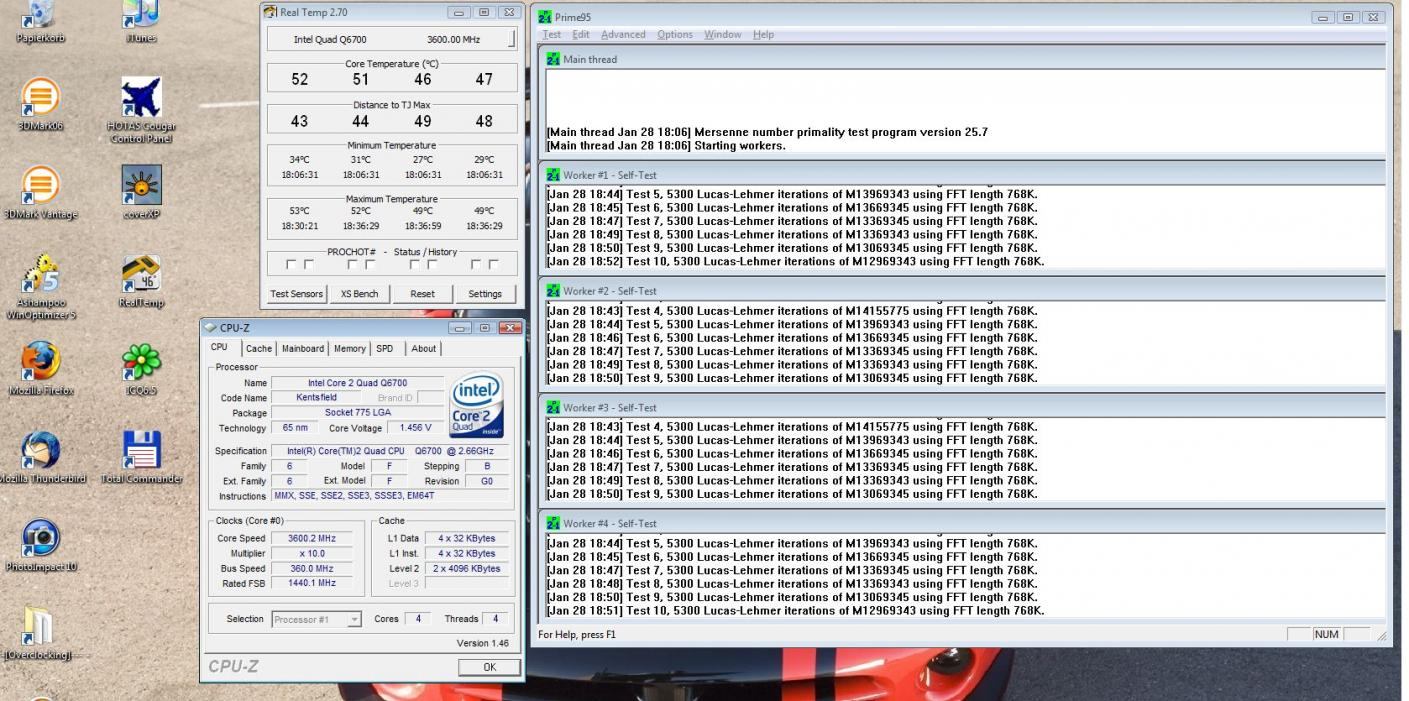Screen dimensions: 1409x701
Task: Click the Package value Socket 775 LGA
Action: pos(358,413)
